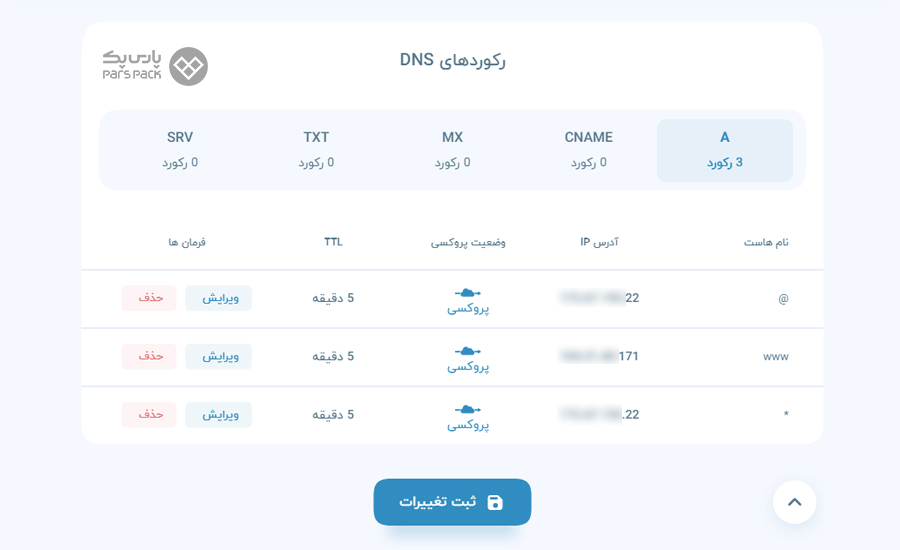Open the TXT records tab
900x550 pixels.
pyautogui.click(x=316, y=150)
